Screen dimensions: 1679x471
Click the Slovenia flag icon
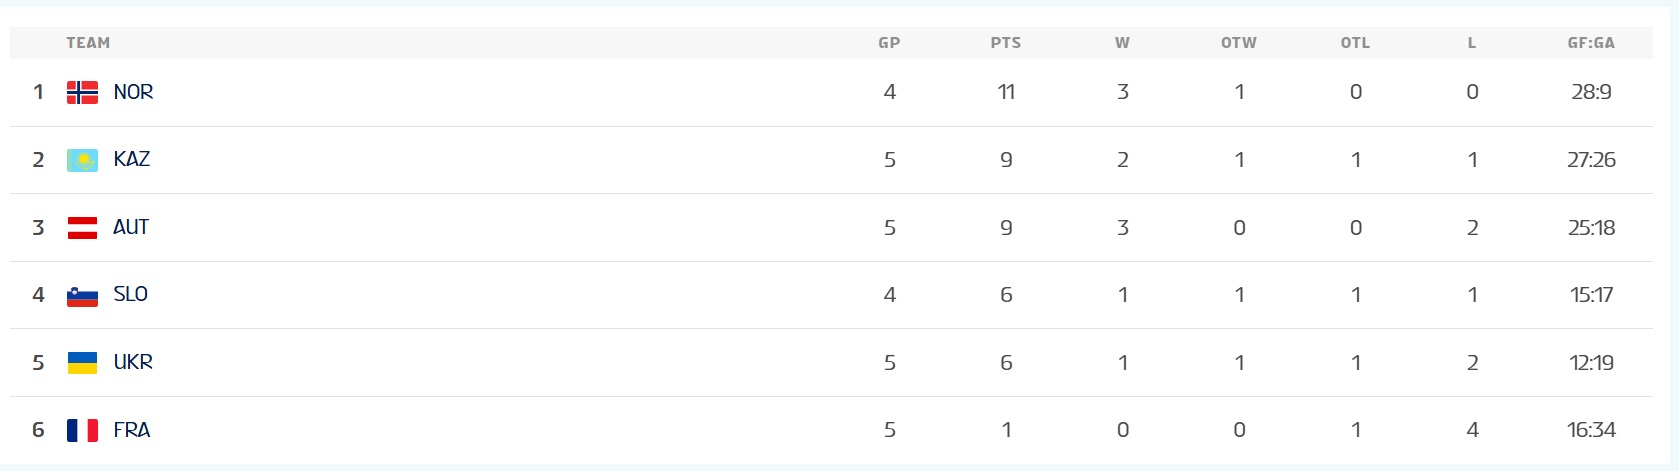(82, 295)
